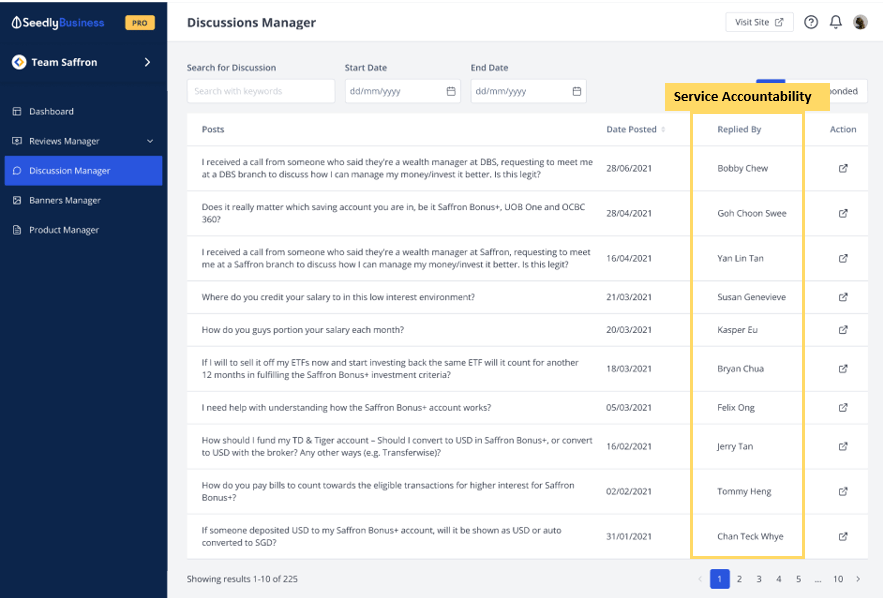Open action link for Chan Teck Whye's row
This screenshot has width=883, height=598.
pyautogui.click(x=843, y=536)
